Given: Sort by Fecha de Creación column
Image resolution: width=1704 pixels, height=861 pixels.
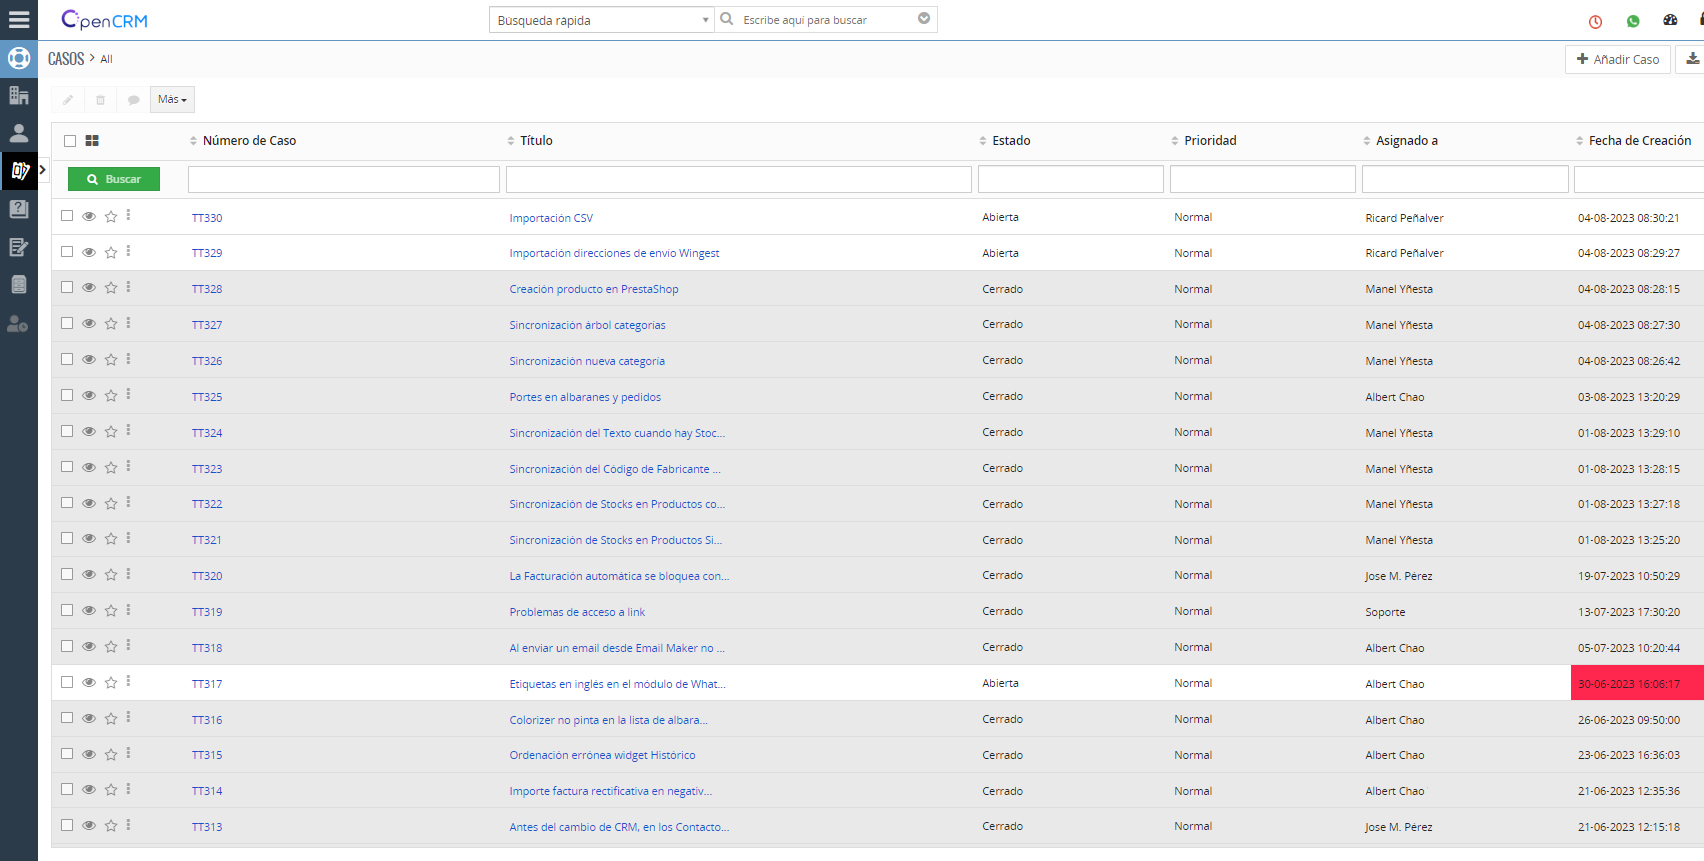Looking at the screenshot, I should point(1640,141).
